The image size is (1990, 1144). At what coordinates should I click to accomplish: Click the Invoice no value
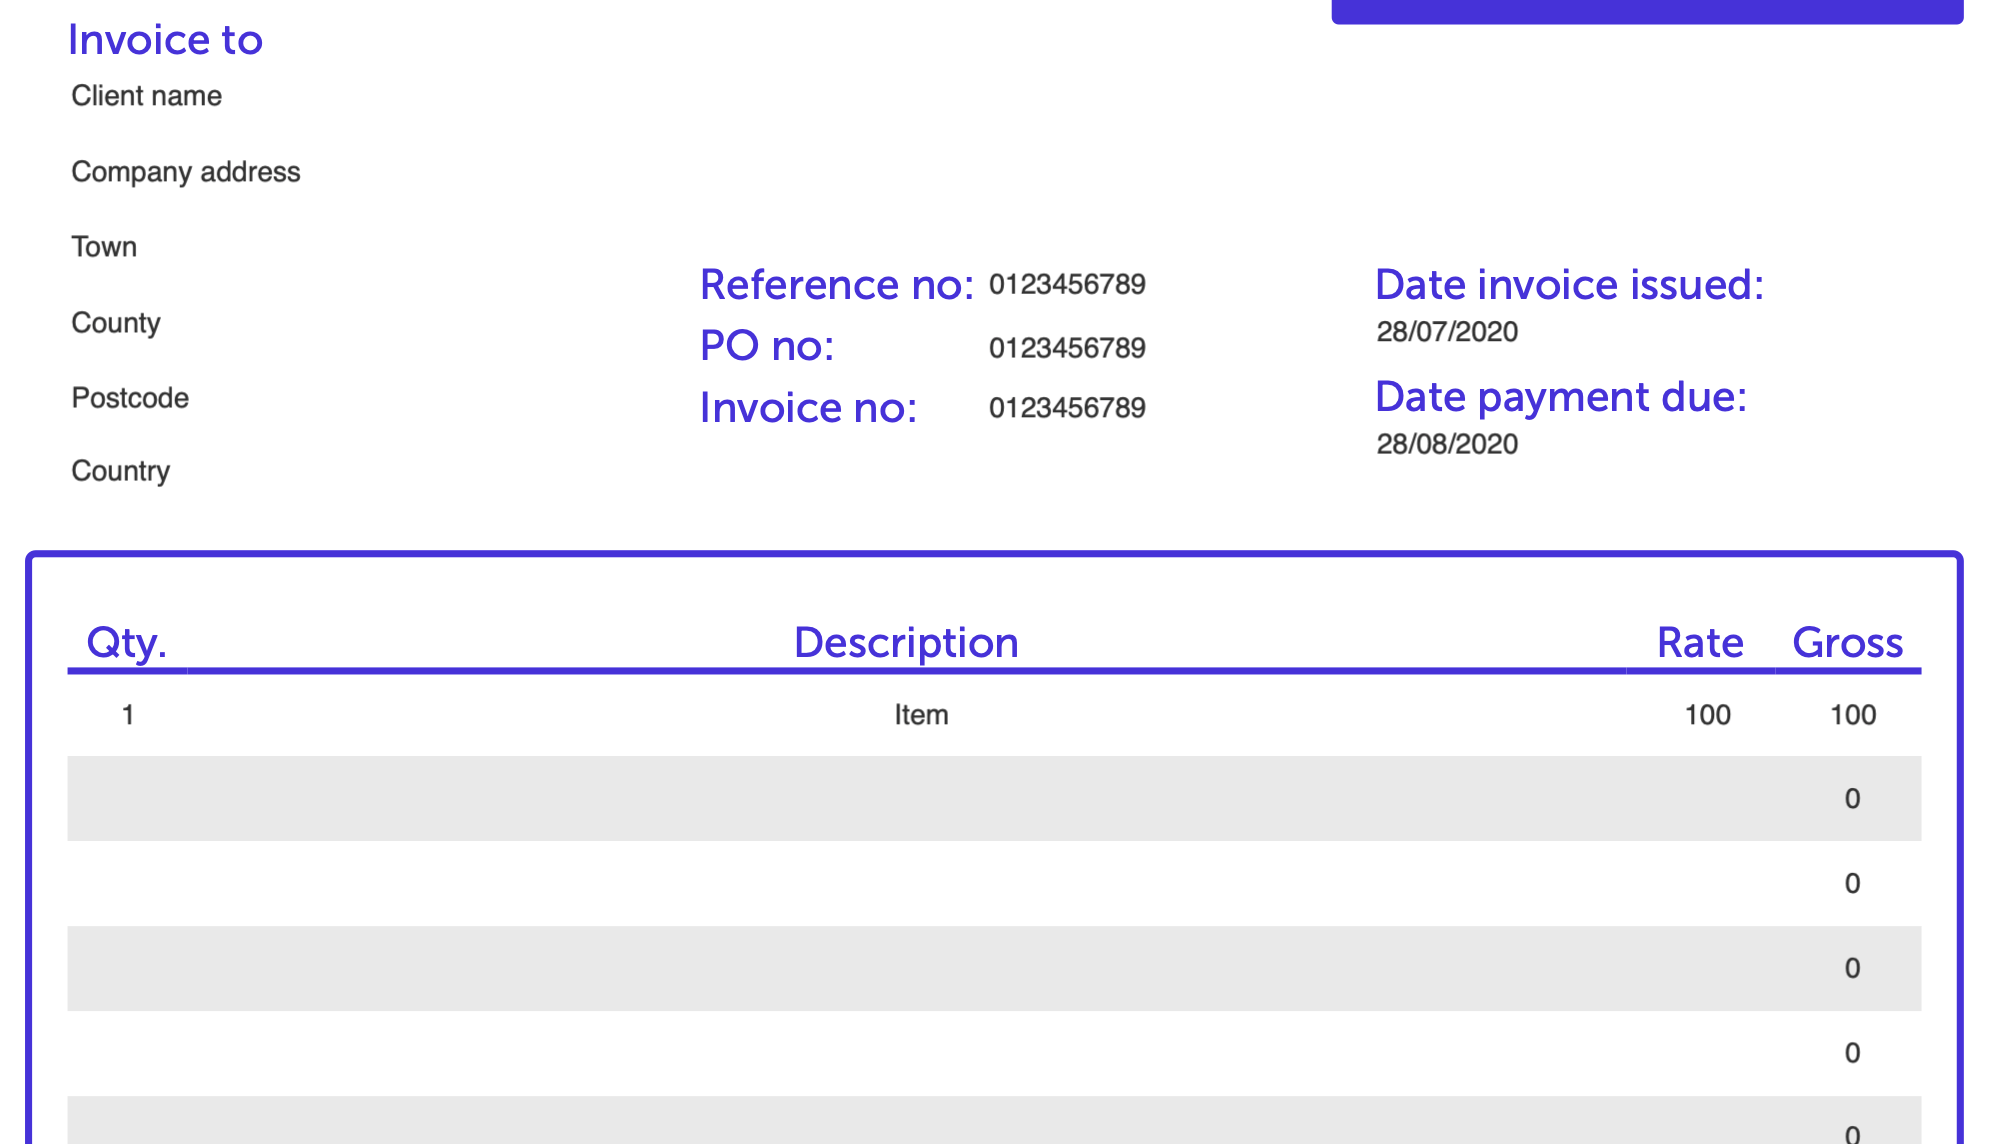[1067, 407]
